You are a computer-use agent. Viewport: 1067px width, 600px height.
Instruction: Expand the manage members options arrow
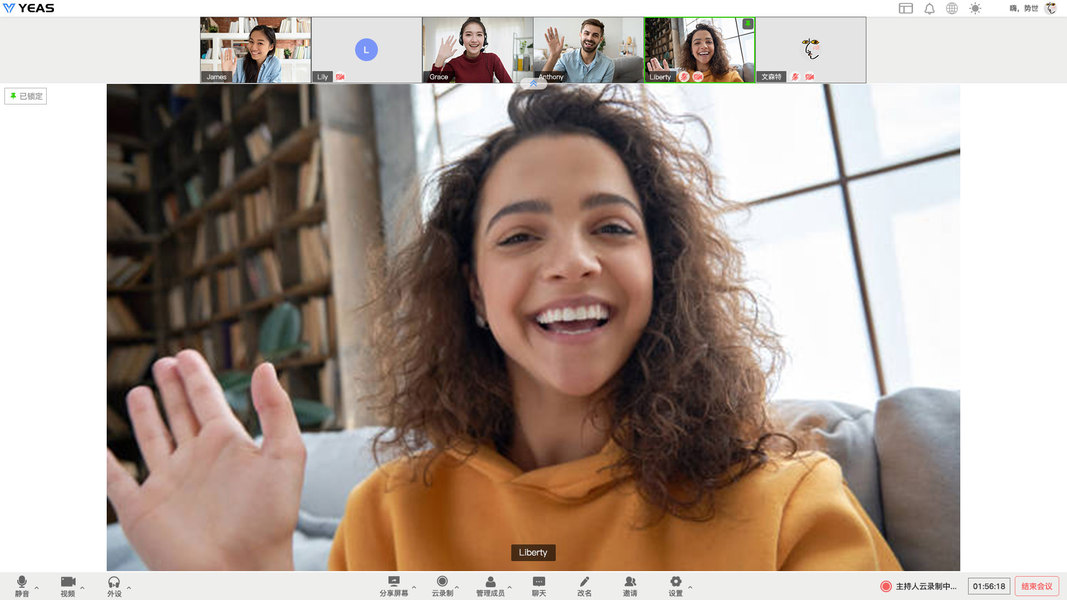[x=510, y=588]
